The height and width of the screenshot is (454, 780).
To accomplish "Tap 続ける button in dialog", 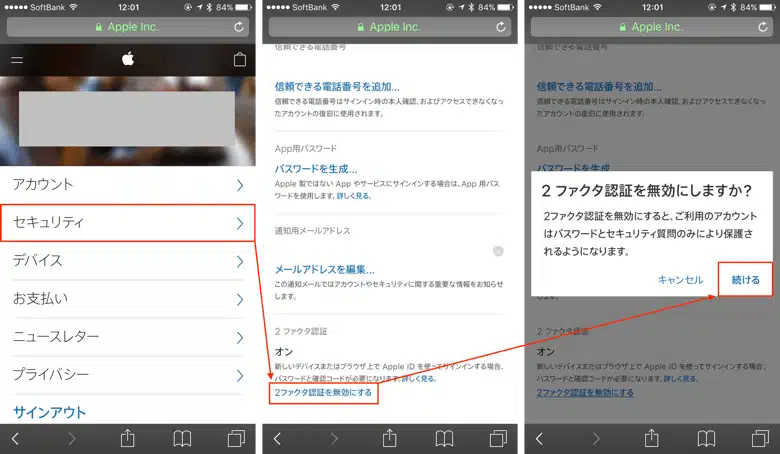I will 745,279.
